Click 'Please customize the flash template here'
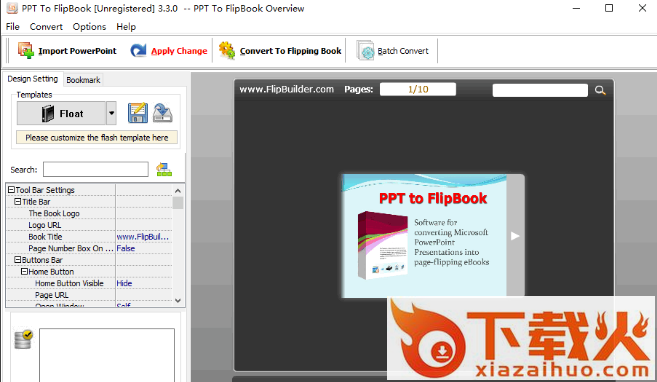The width and height of the screenshot is (657, 382). click(97, 137)
